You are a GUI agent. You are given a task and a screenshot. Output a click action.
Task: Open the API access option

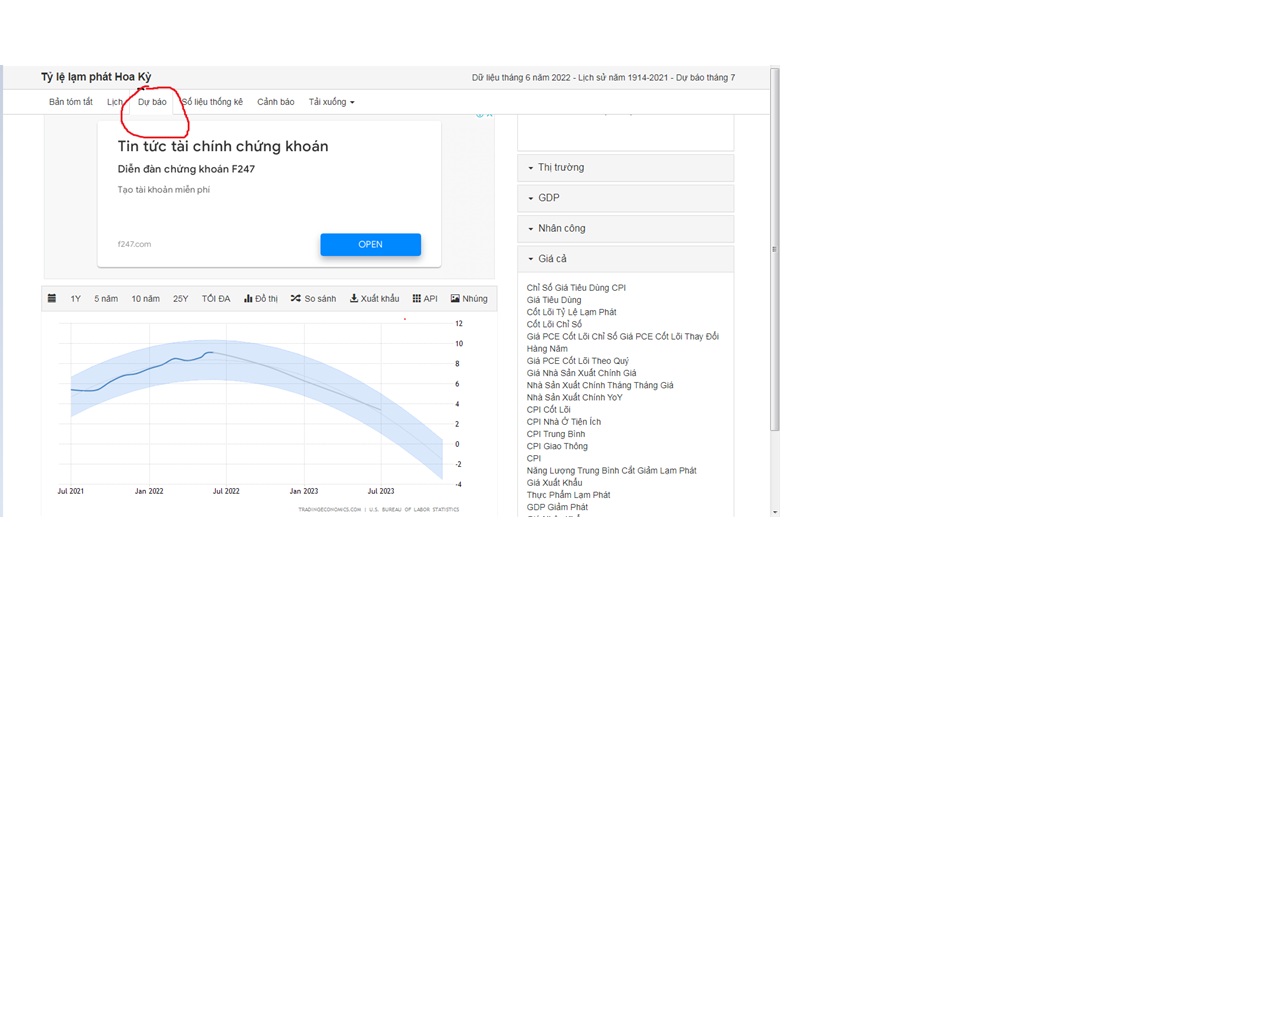tap(425, 298)
